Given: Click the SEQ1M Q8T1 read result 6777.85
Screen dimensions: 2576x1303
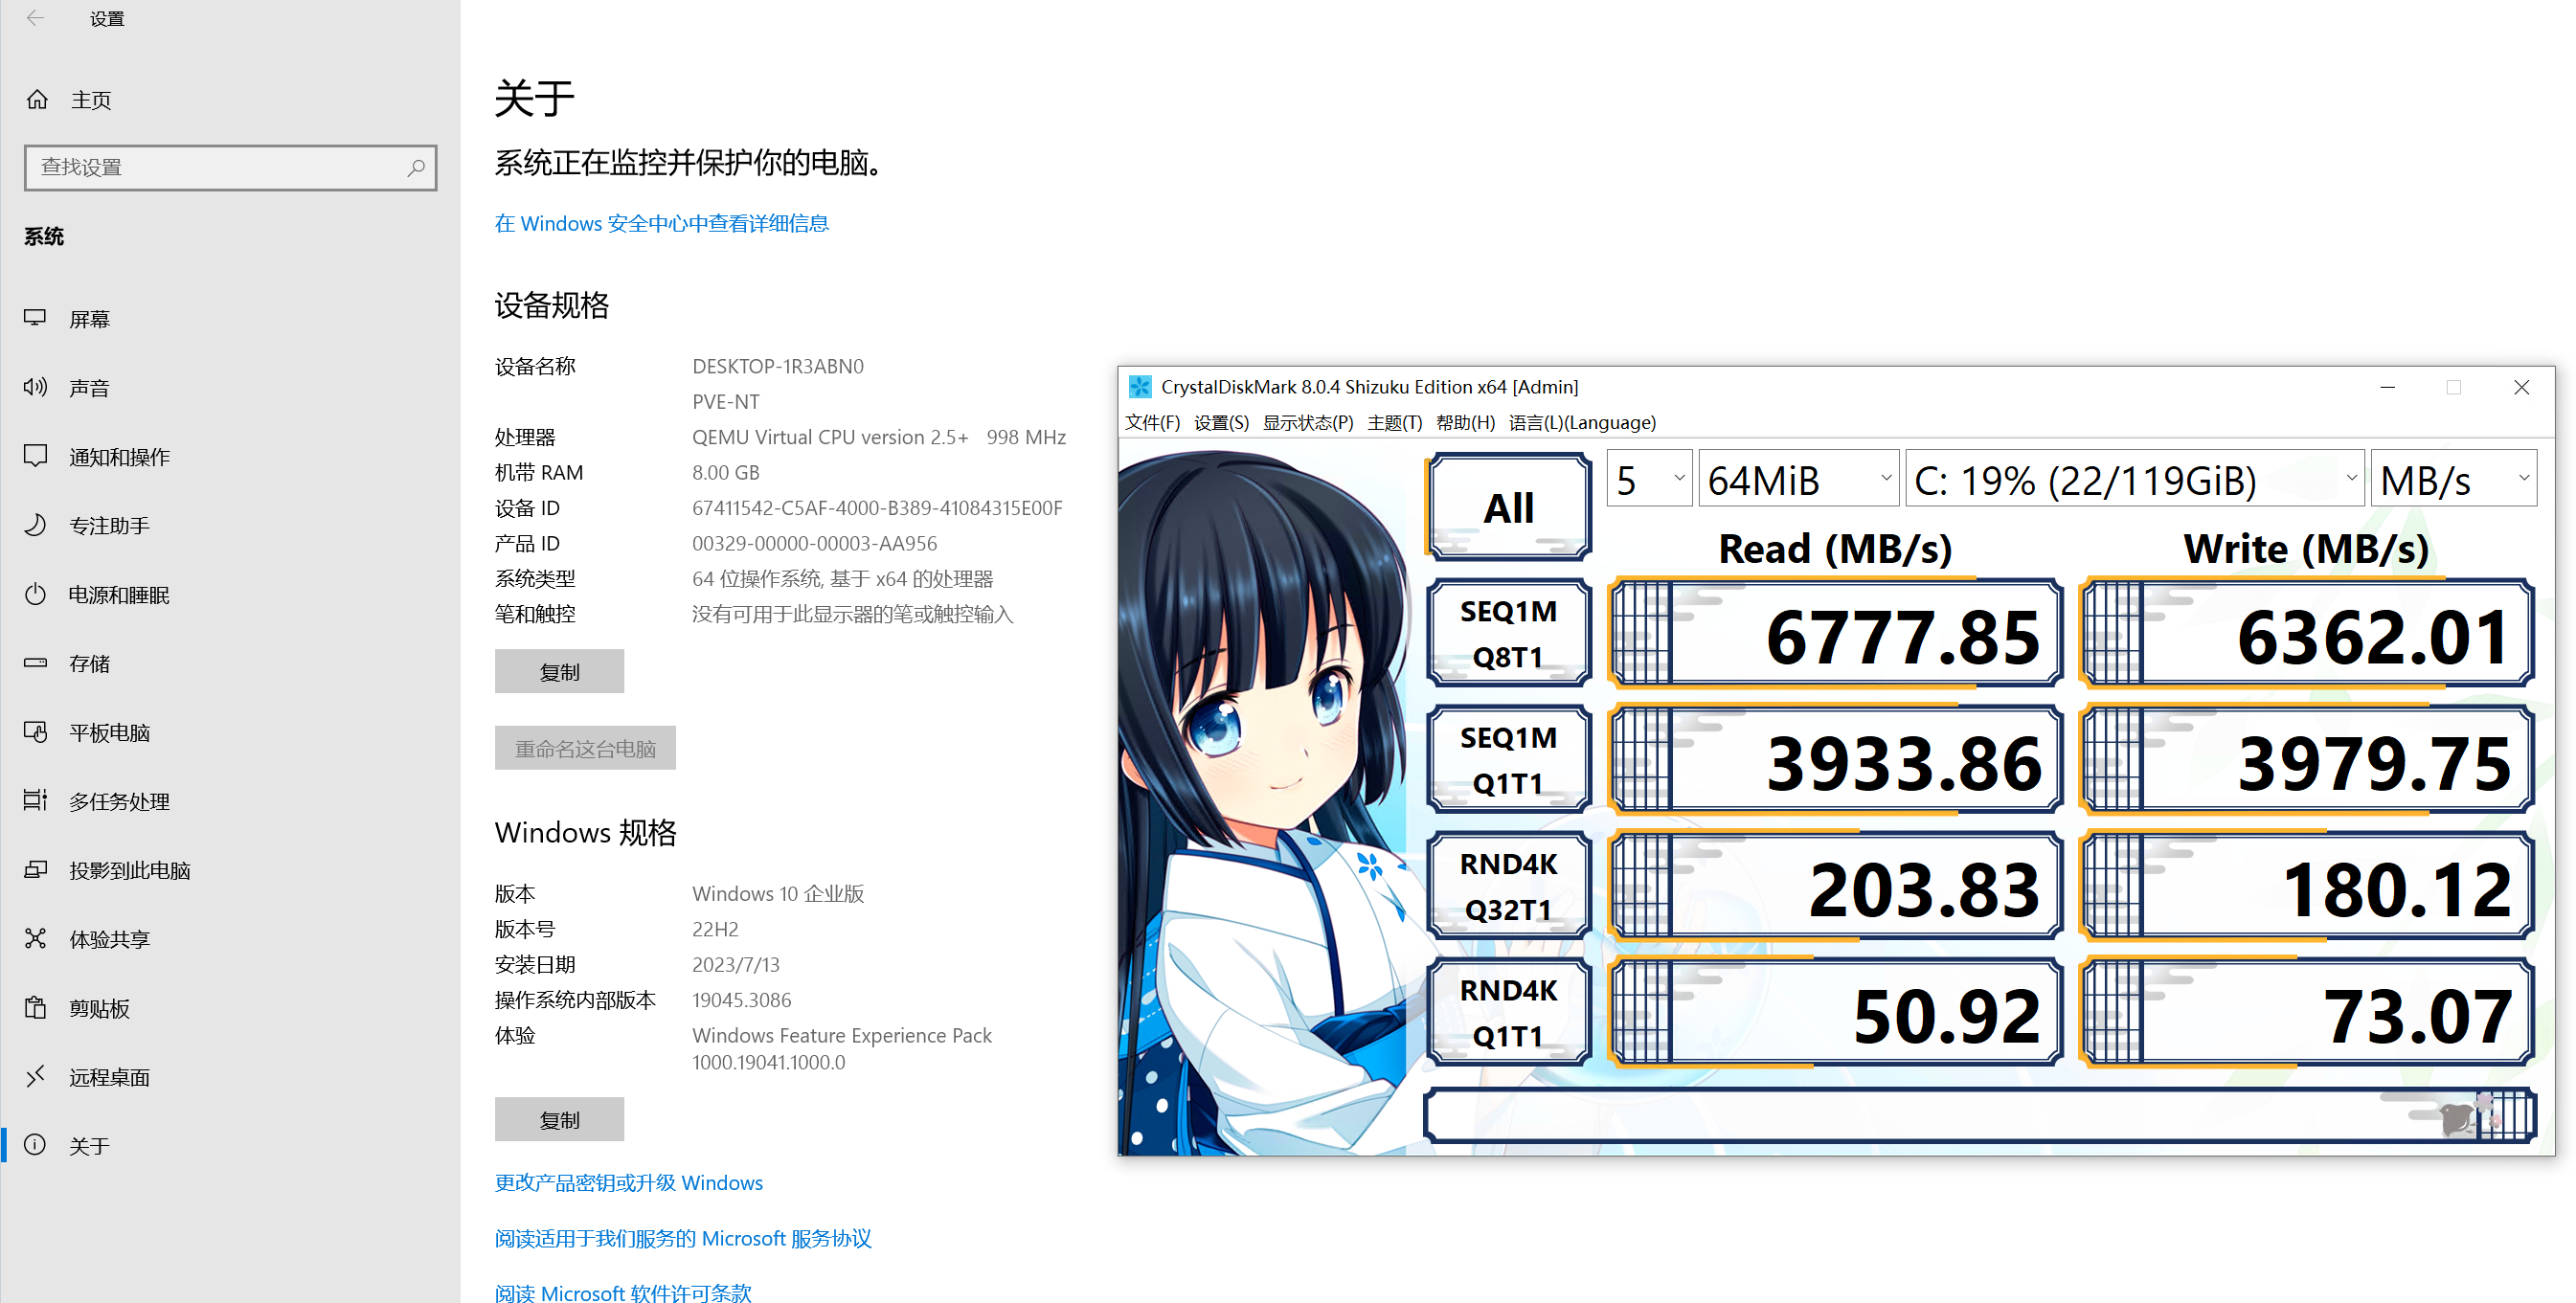Looking at the screenshot, I should (1835, 634).
